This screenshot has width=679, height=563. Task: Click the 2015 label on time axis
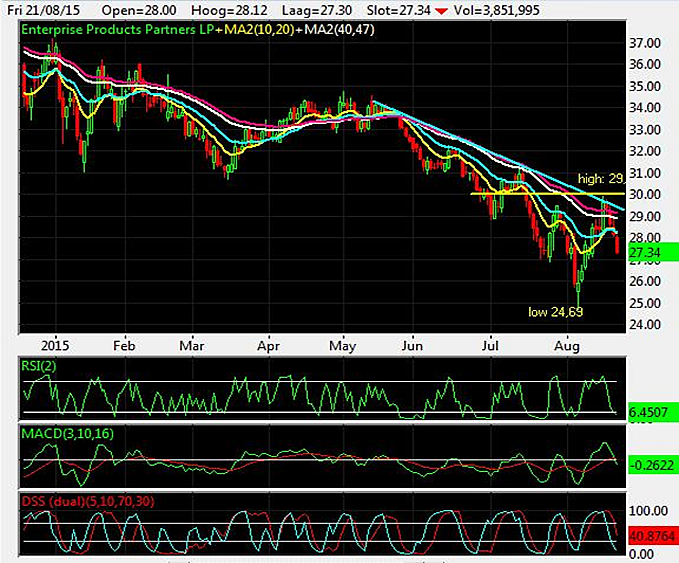click(41, 340)
